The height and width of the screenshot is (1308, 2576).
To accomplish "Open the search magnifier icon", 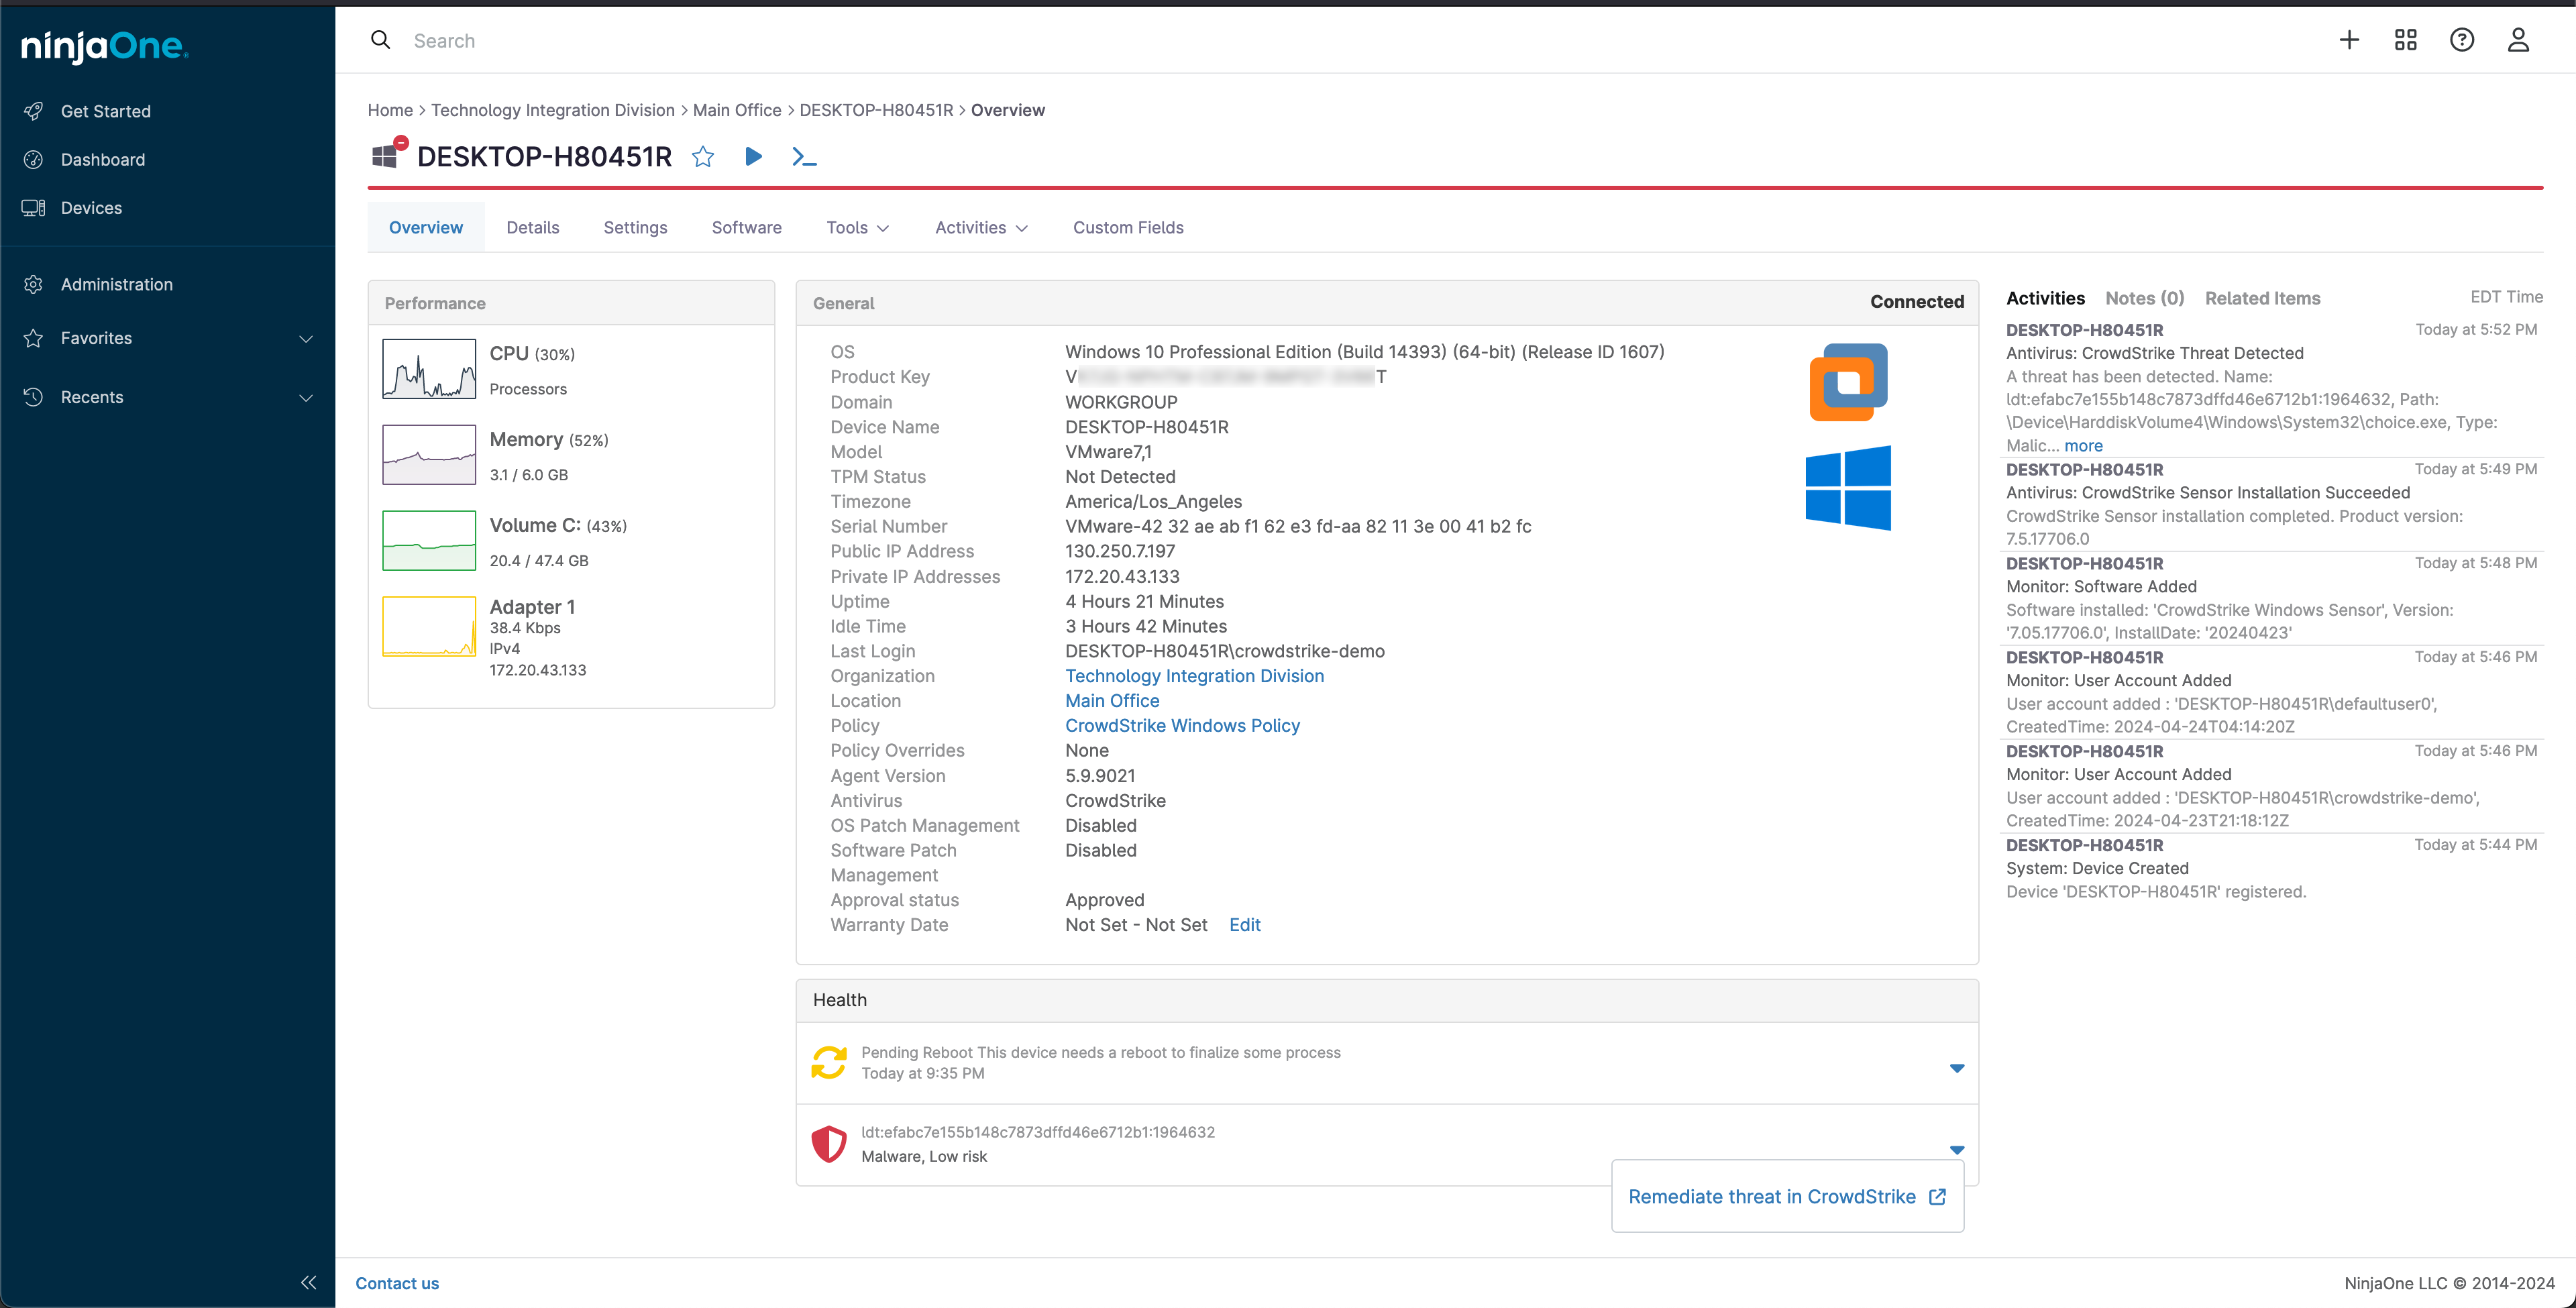I will (x=381, y=39).
